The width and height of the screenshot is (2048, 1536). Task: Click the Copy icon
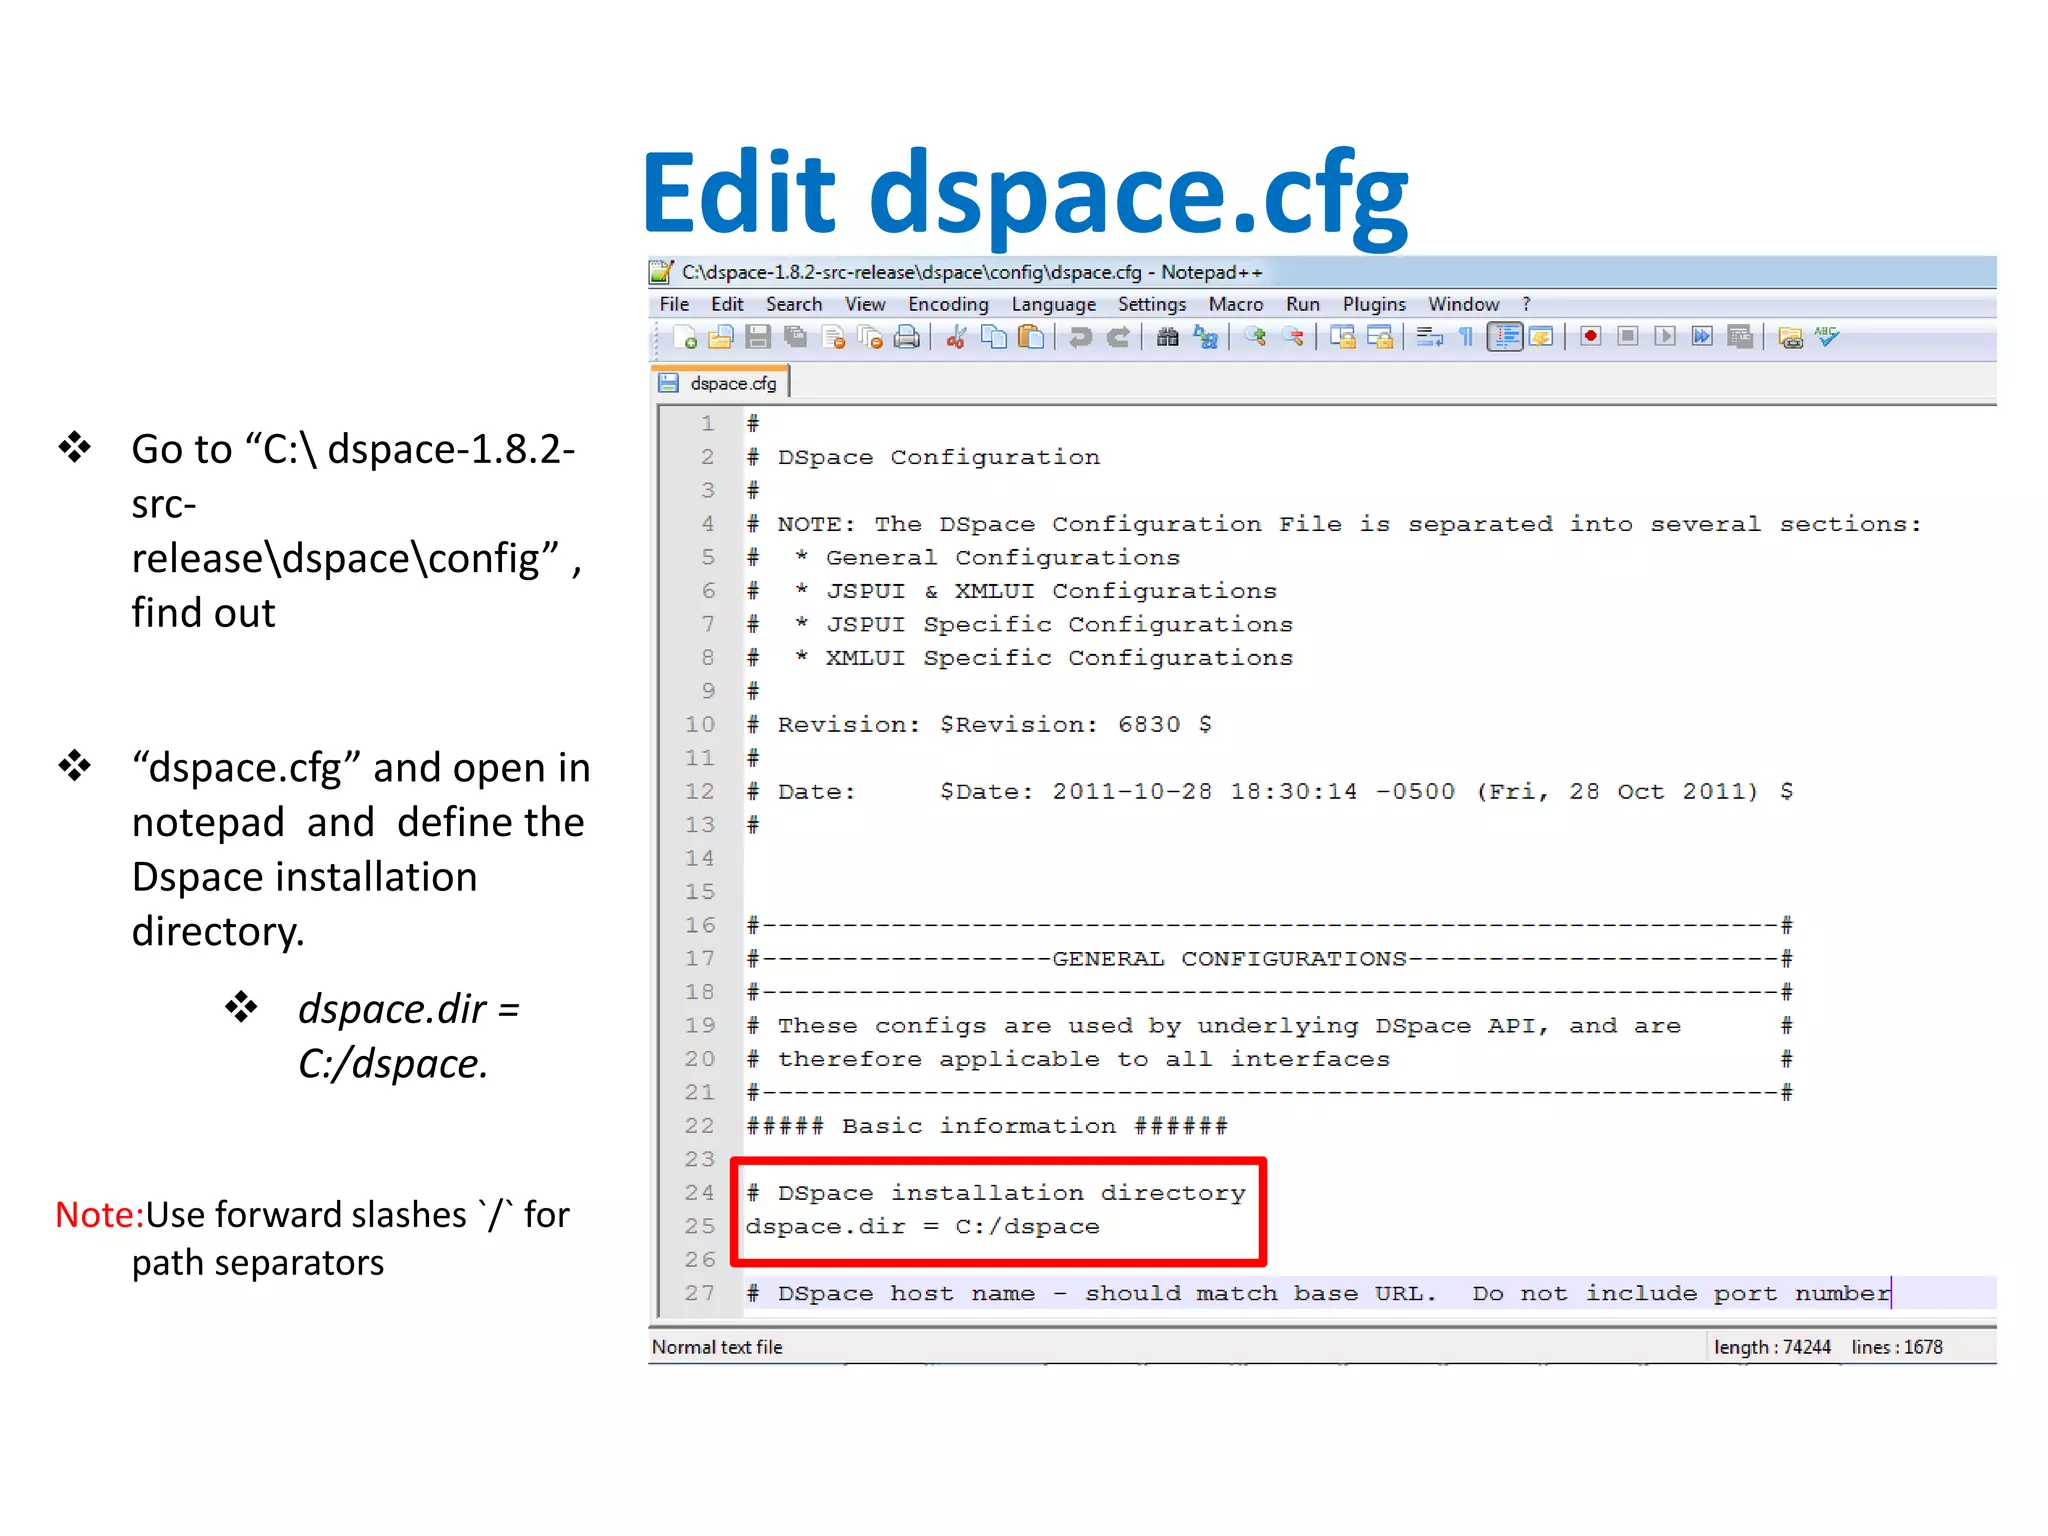[x=994, y=338]
